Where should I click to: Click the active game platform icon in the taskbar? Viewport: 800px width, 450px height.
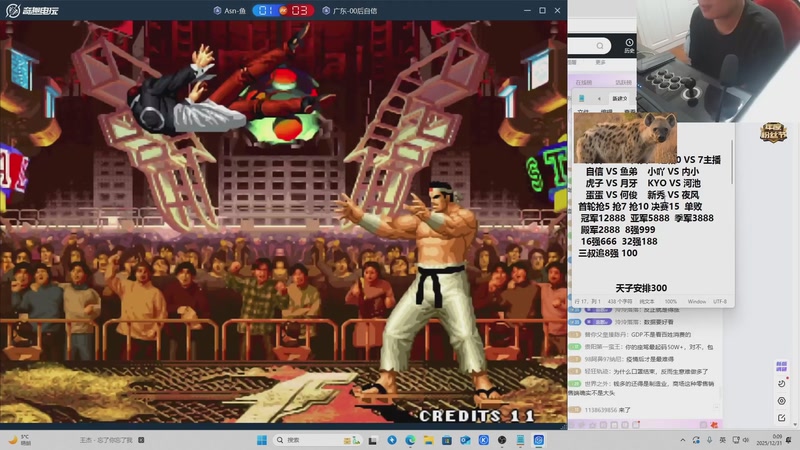tap(539, 440)
